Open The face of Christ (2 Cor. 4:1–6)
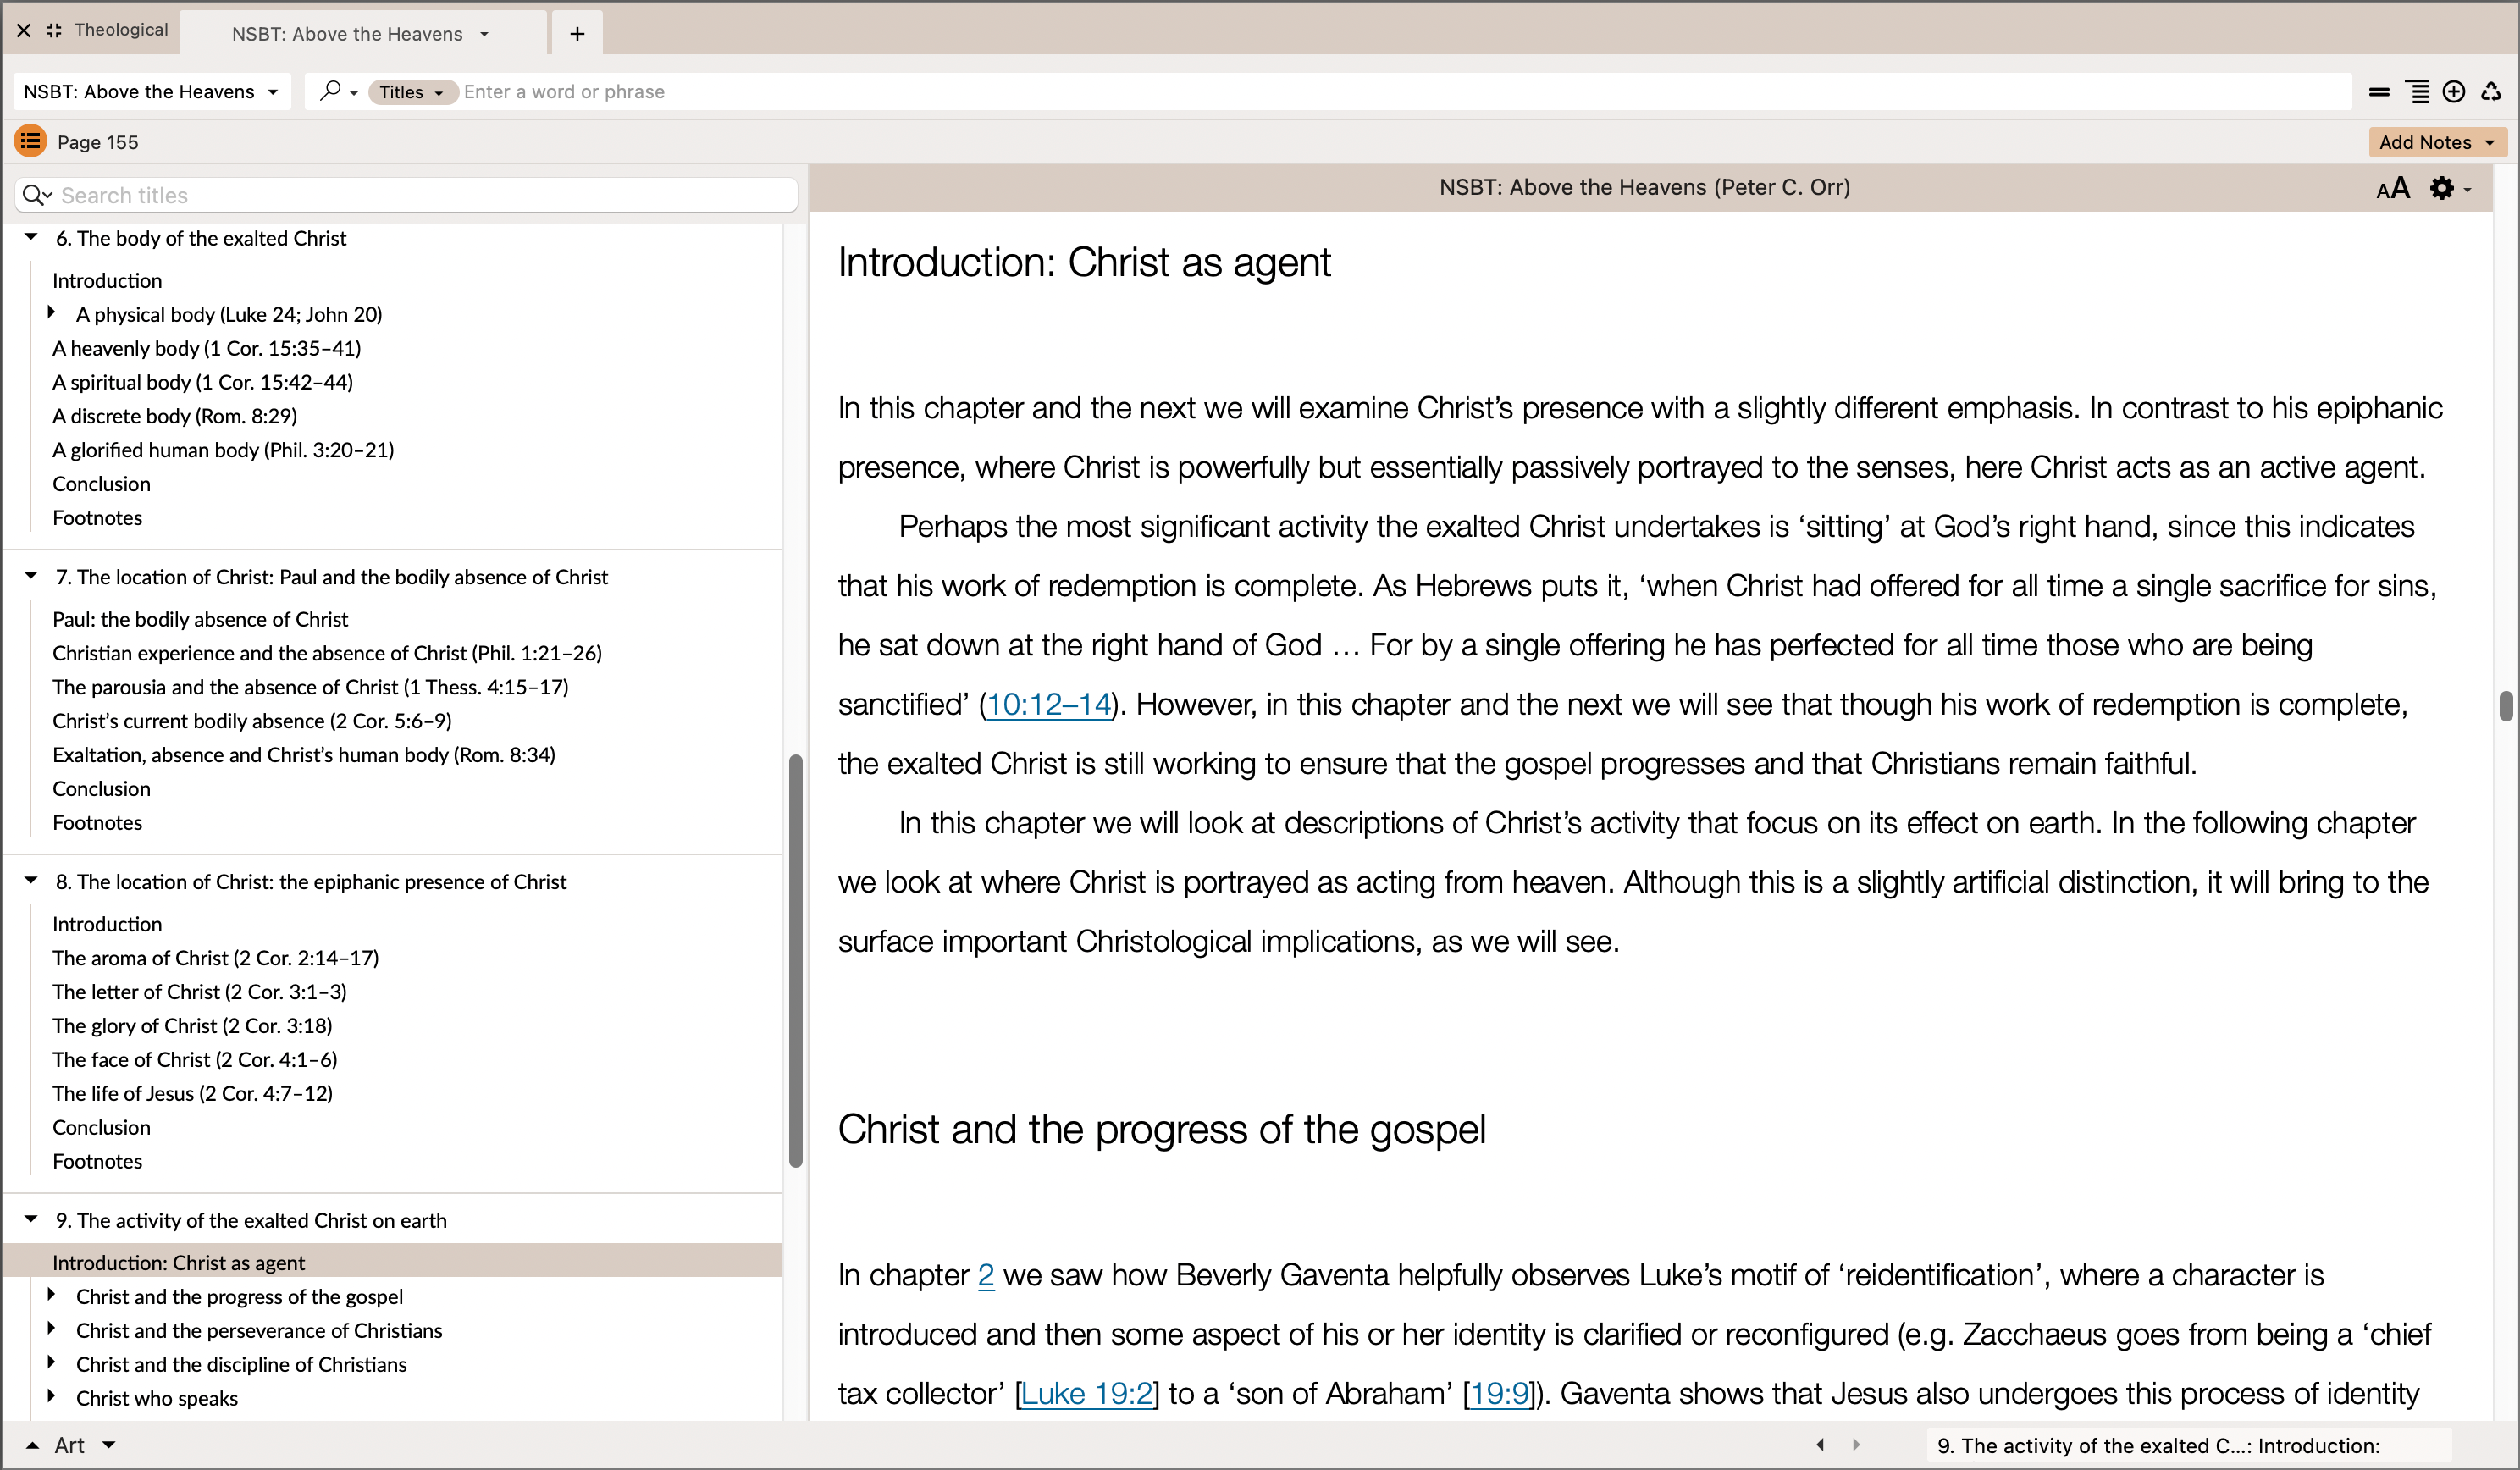 pyautogui.click(x=195, y=1060)
